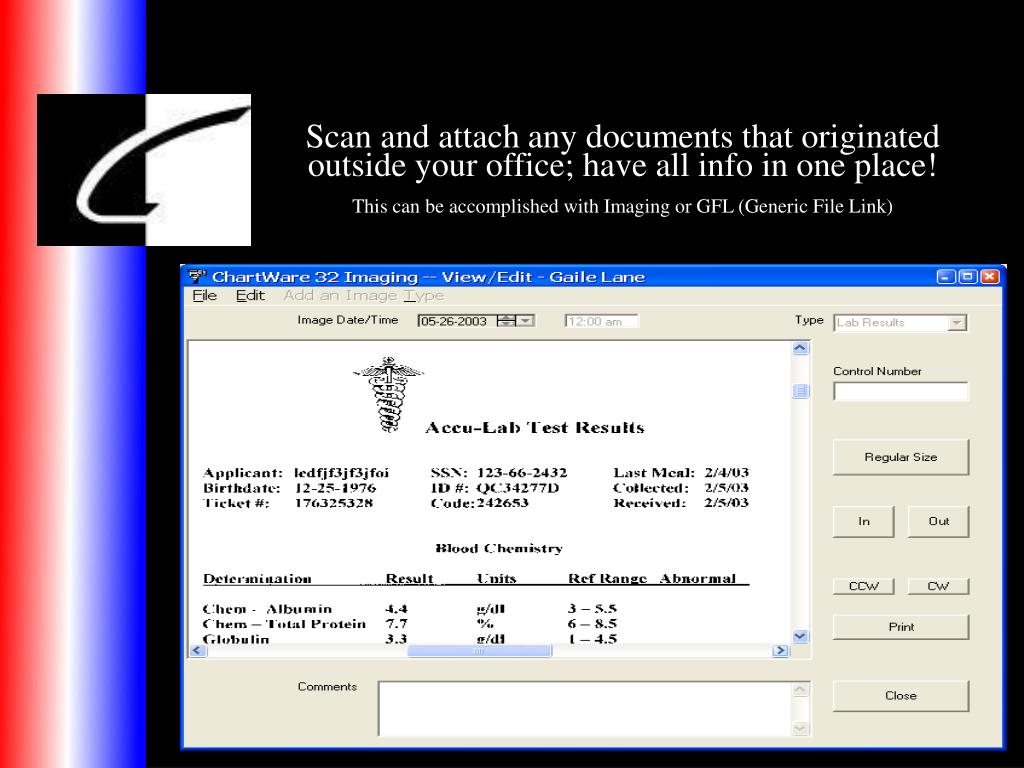Viewport: 1024px width, 768px height.
Task: Close window with the red X
Action: pos(990,276)
